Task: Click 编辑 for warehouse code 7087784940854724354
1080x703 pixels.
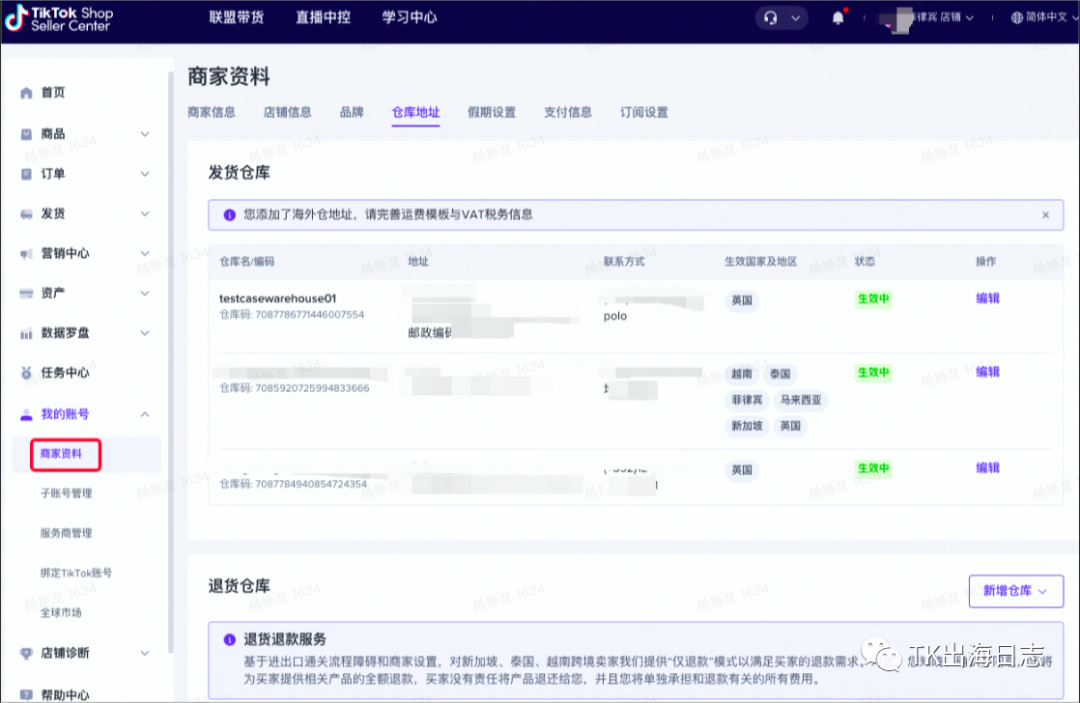Action: click(987, 468)
